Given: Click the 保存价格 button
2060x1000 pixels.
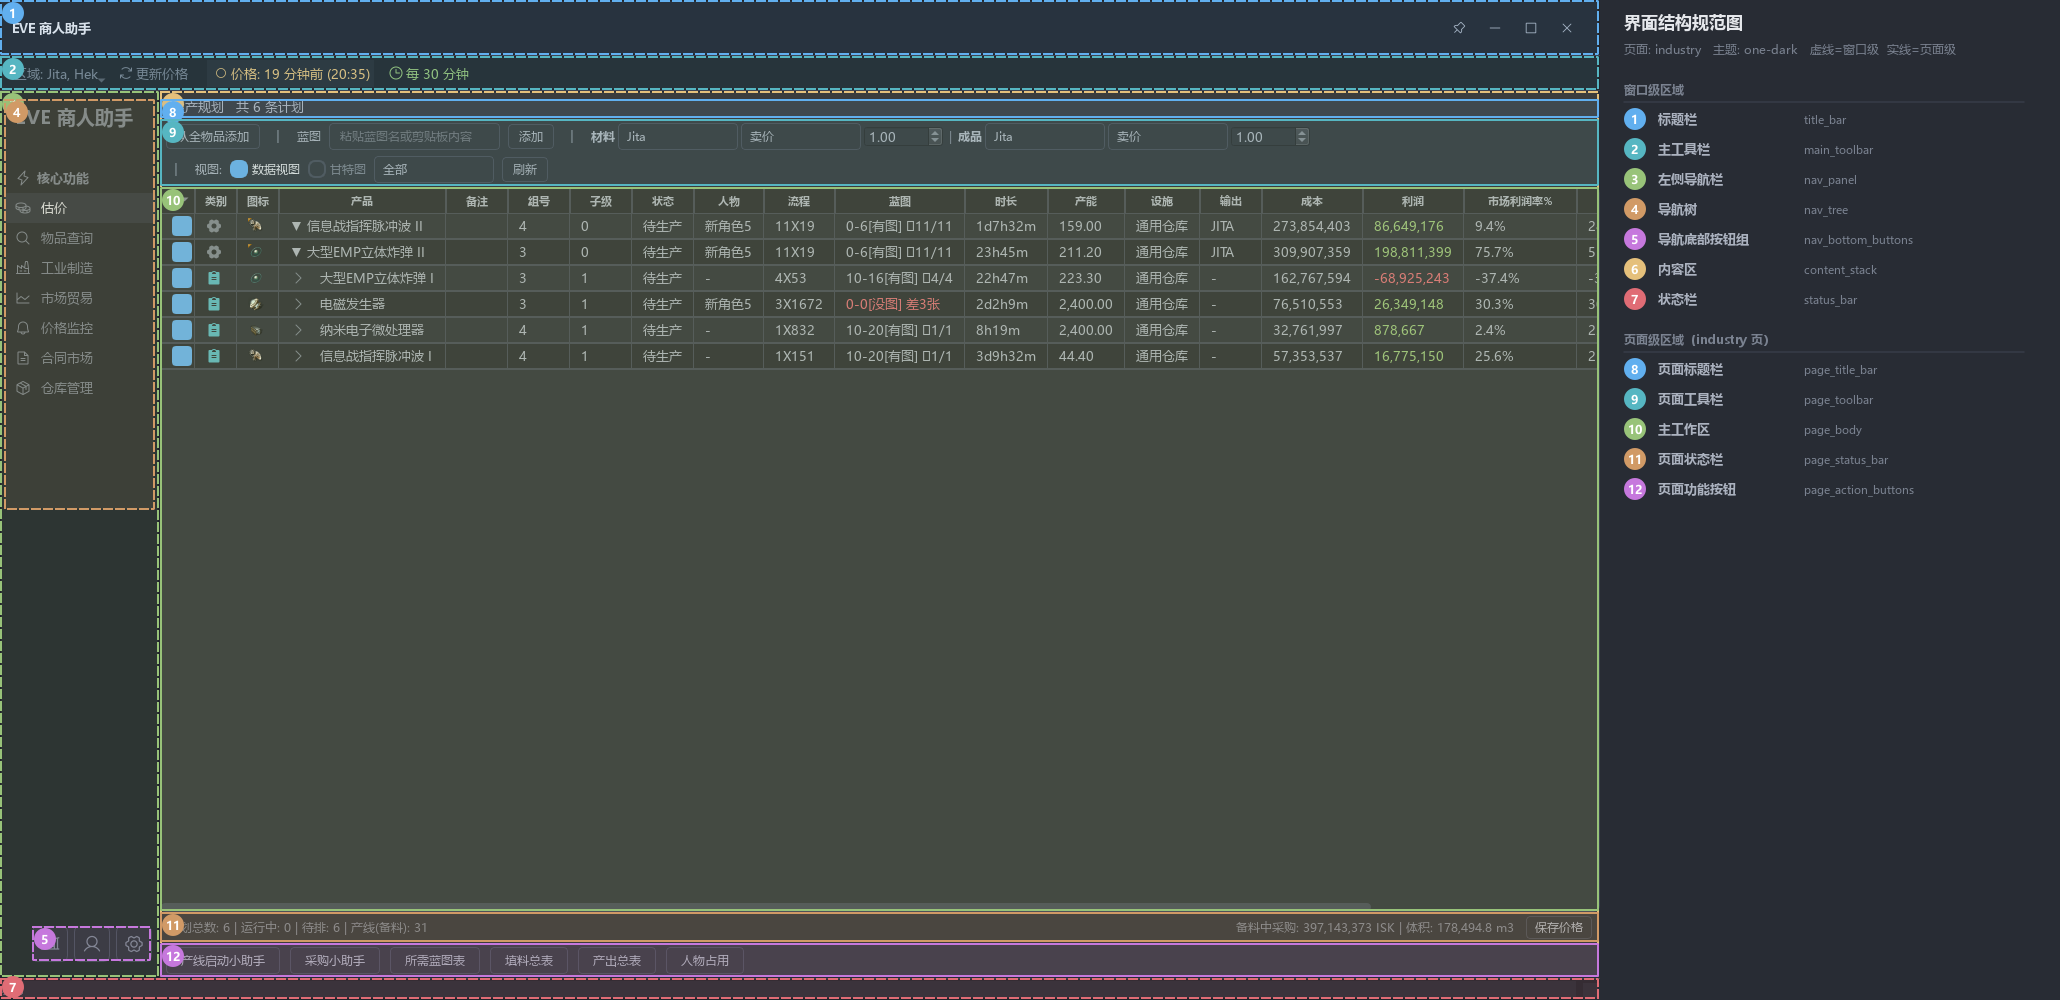Looking at the screenshot, I should pyautogui.click(x=1559, y=928).
